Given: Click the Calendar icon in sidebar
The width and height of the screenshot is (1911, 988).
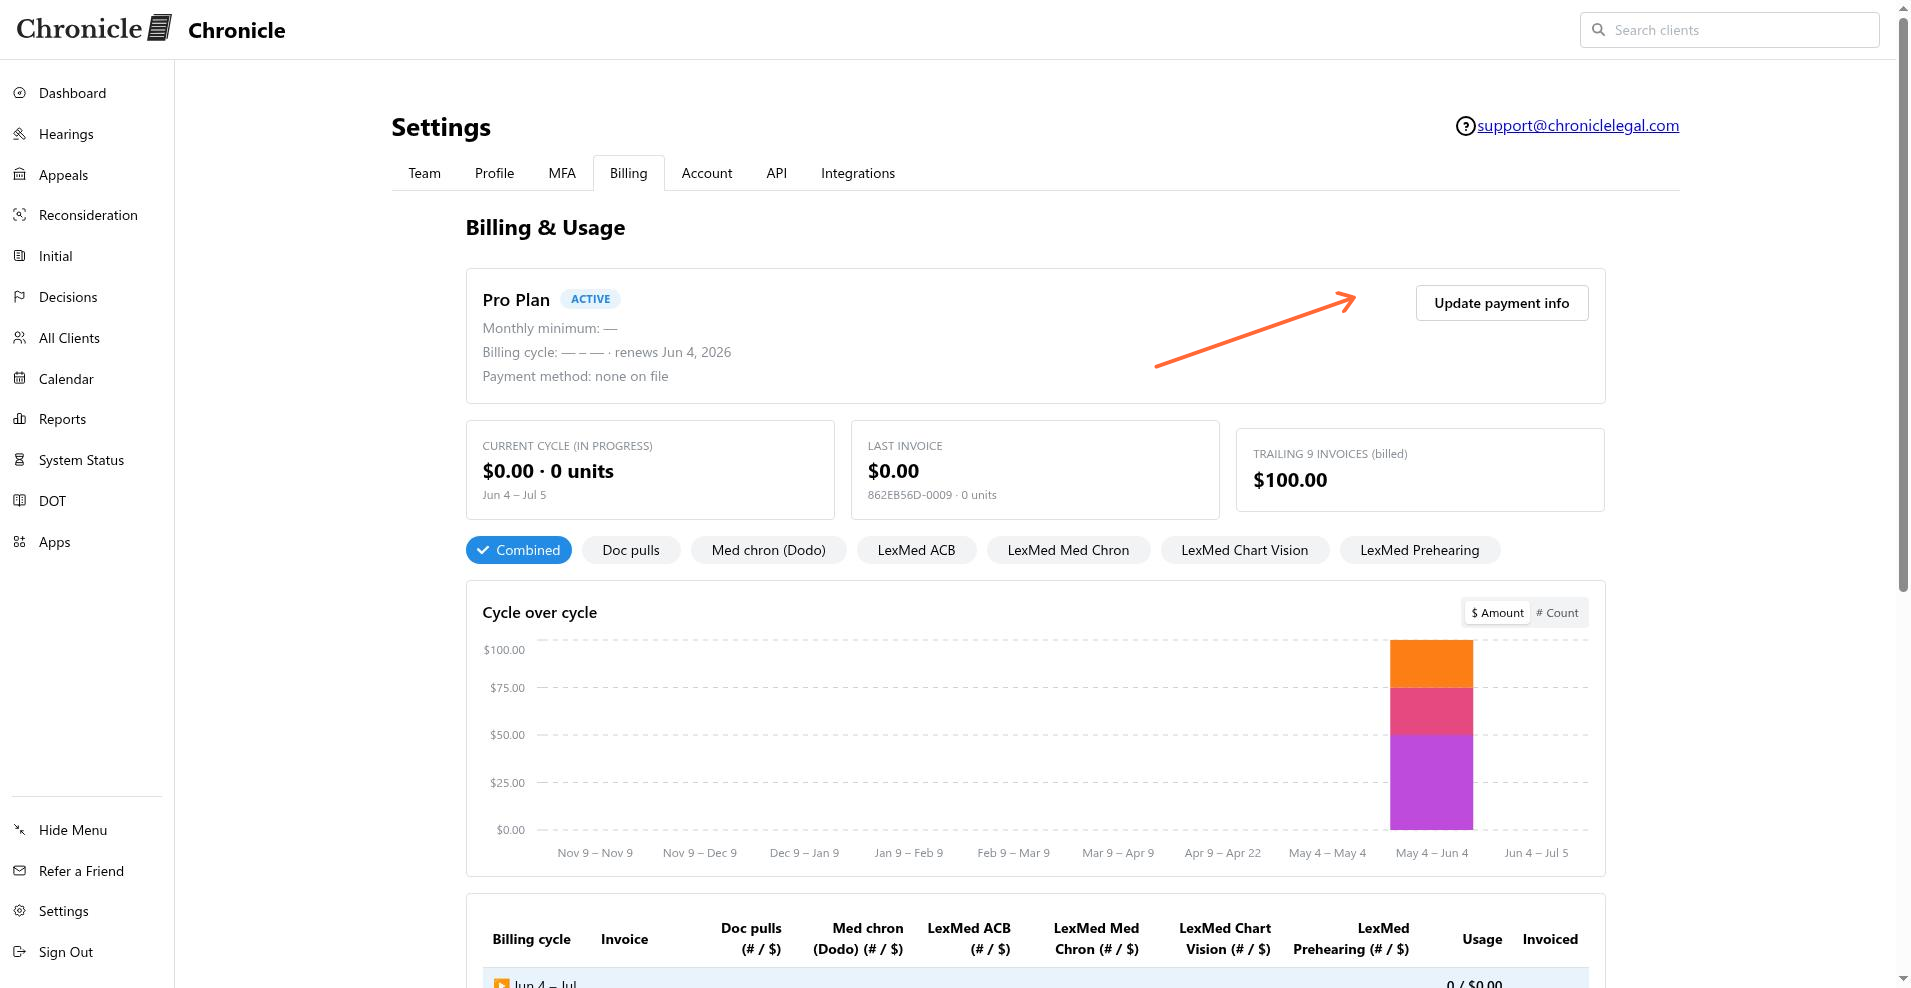Looking at the screenshot, I should coord(19,379).
